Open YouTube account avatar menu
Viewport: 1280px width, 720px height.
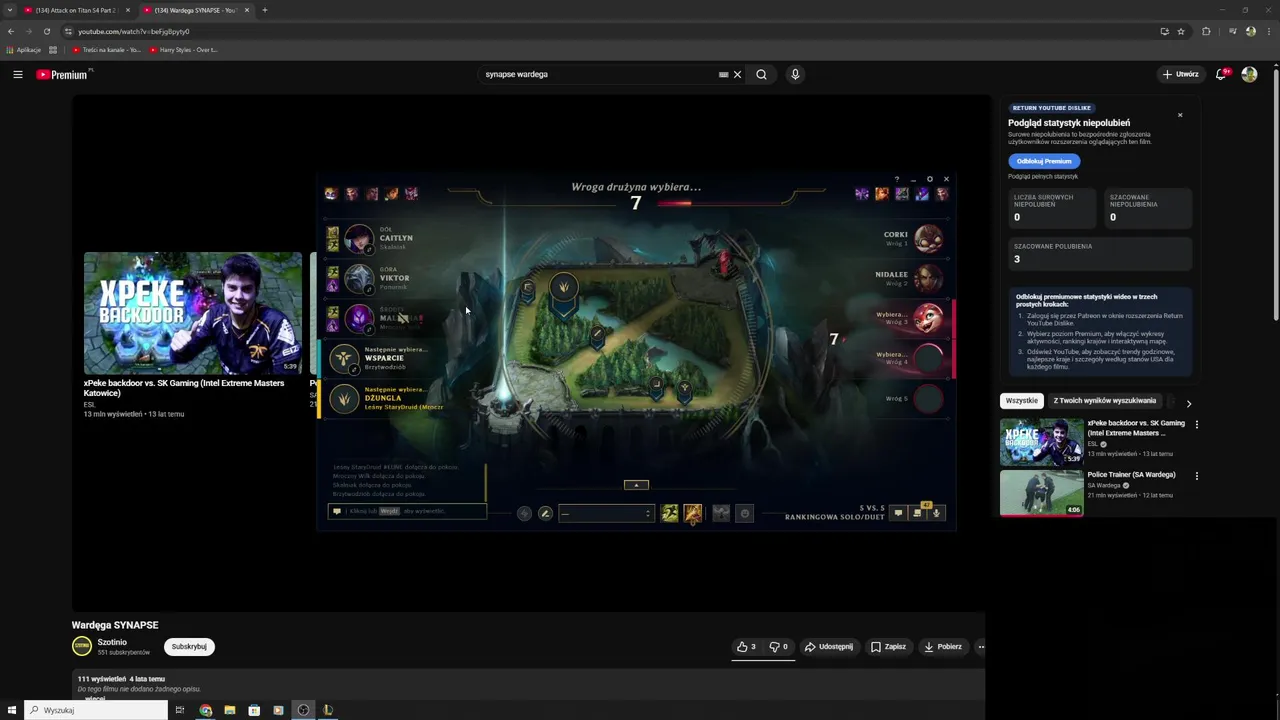coord(1249,74)
